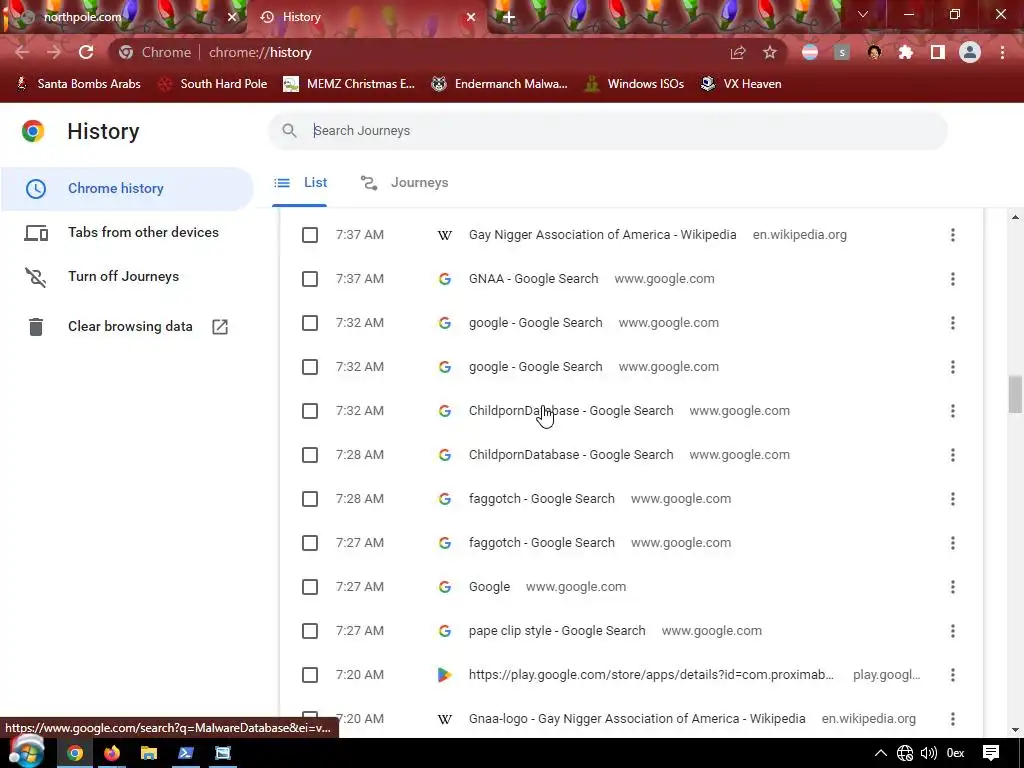Select the List view tab

pos(300,183)
